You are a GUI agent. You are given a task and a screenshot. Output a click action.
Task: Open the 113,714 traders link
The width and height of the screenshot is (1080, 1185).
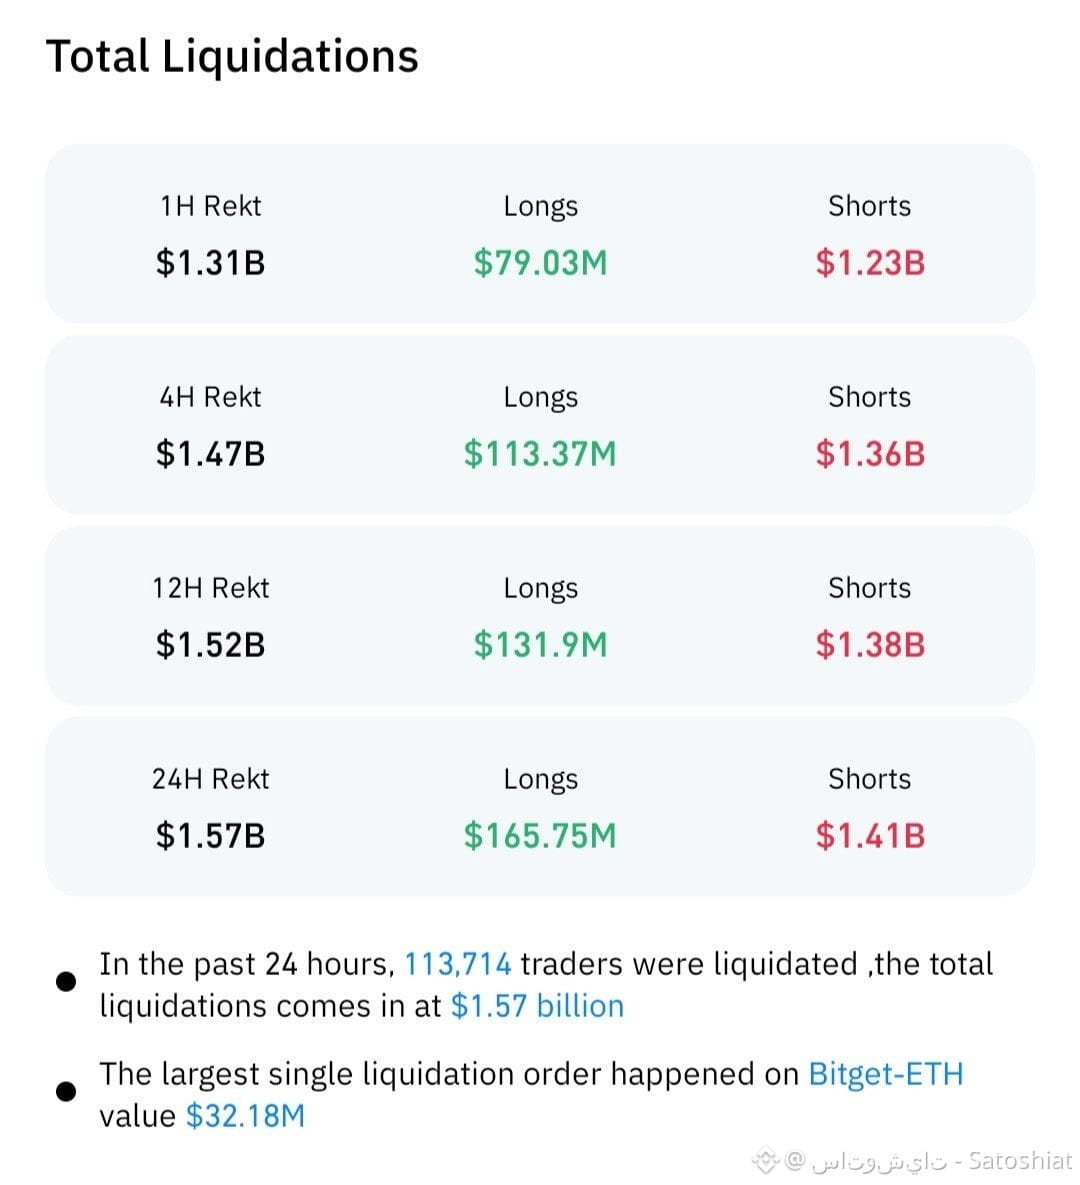point(458,964)
